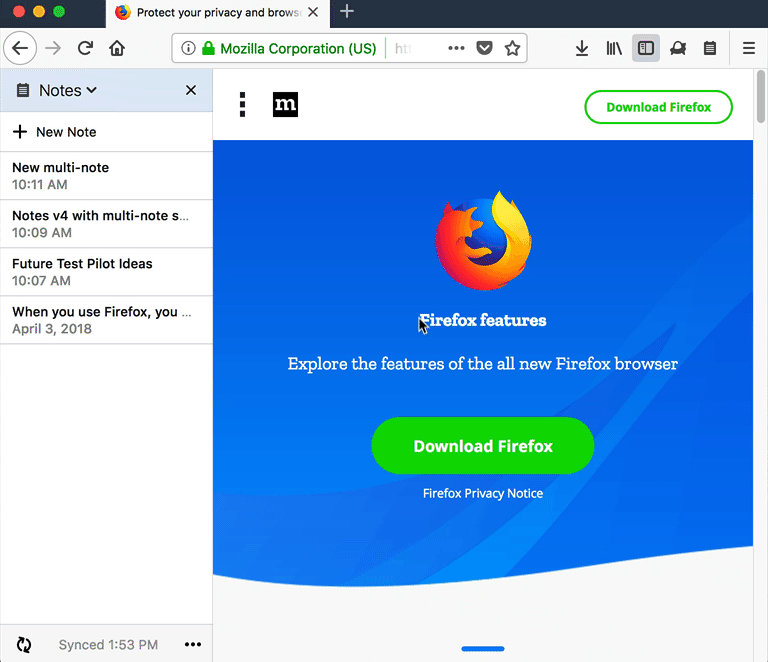
Task: Click outlined Download Firefox header button
Action: coord(658,107)
